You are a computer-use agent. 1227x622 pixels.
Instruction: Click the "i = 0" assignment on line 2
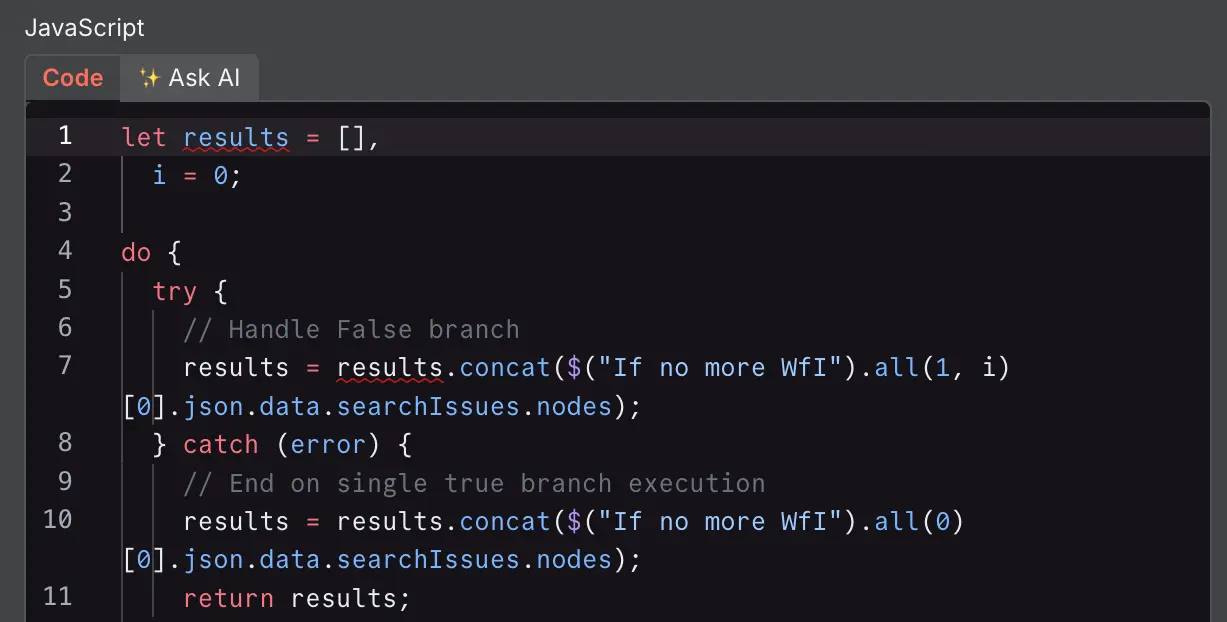[x=197, y=176]
